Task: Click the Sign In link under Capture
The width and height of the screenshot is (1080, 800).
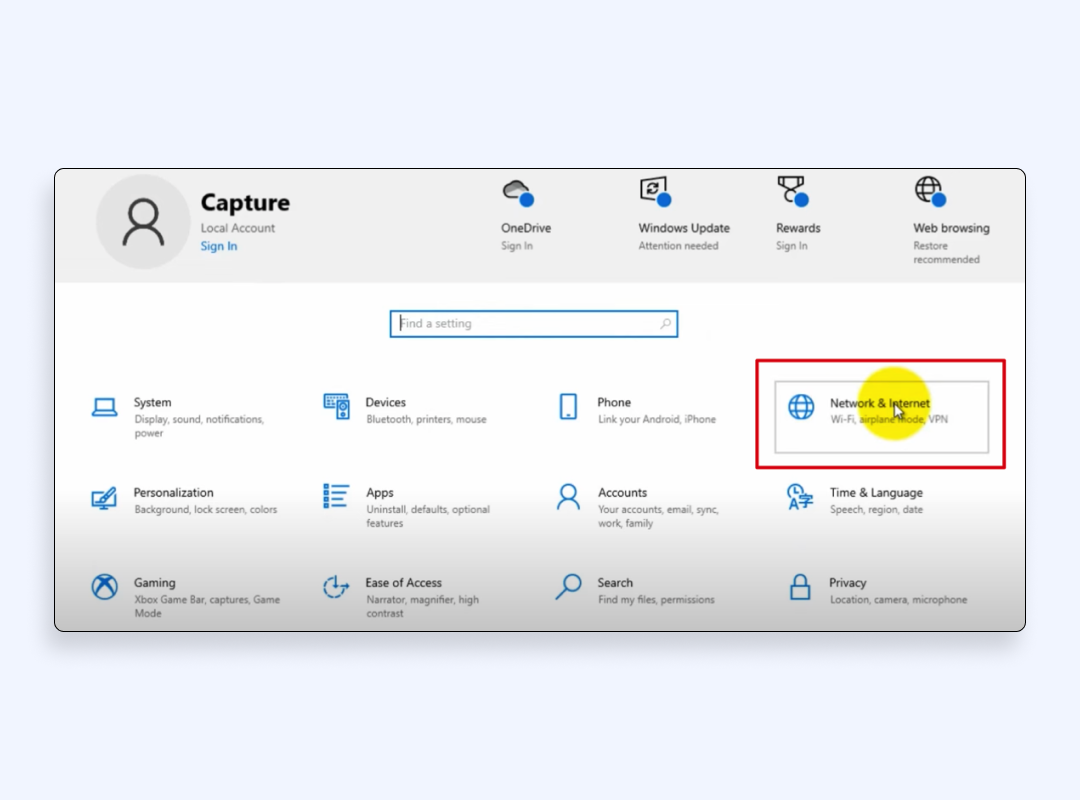Action: click(x=219, y=247)
